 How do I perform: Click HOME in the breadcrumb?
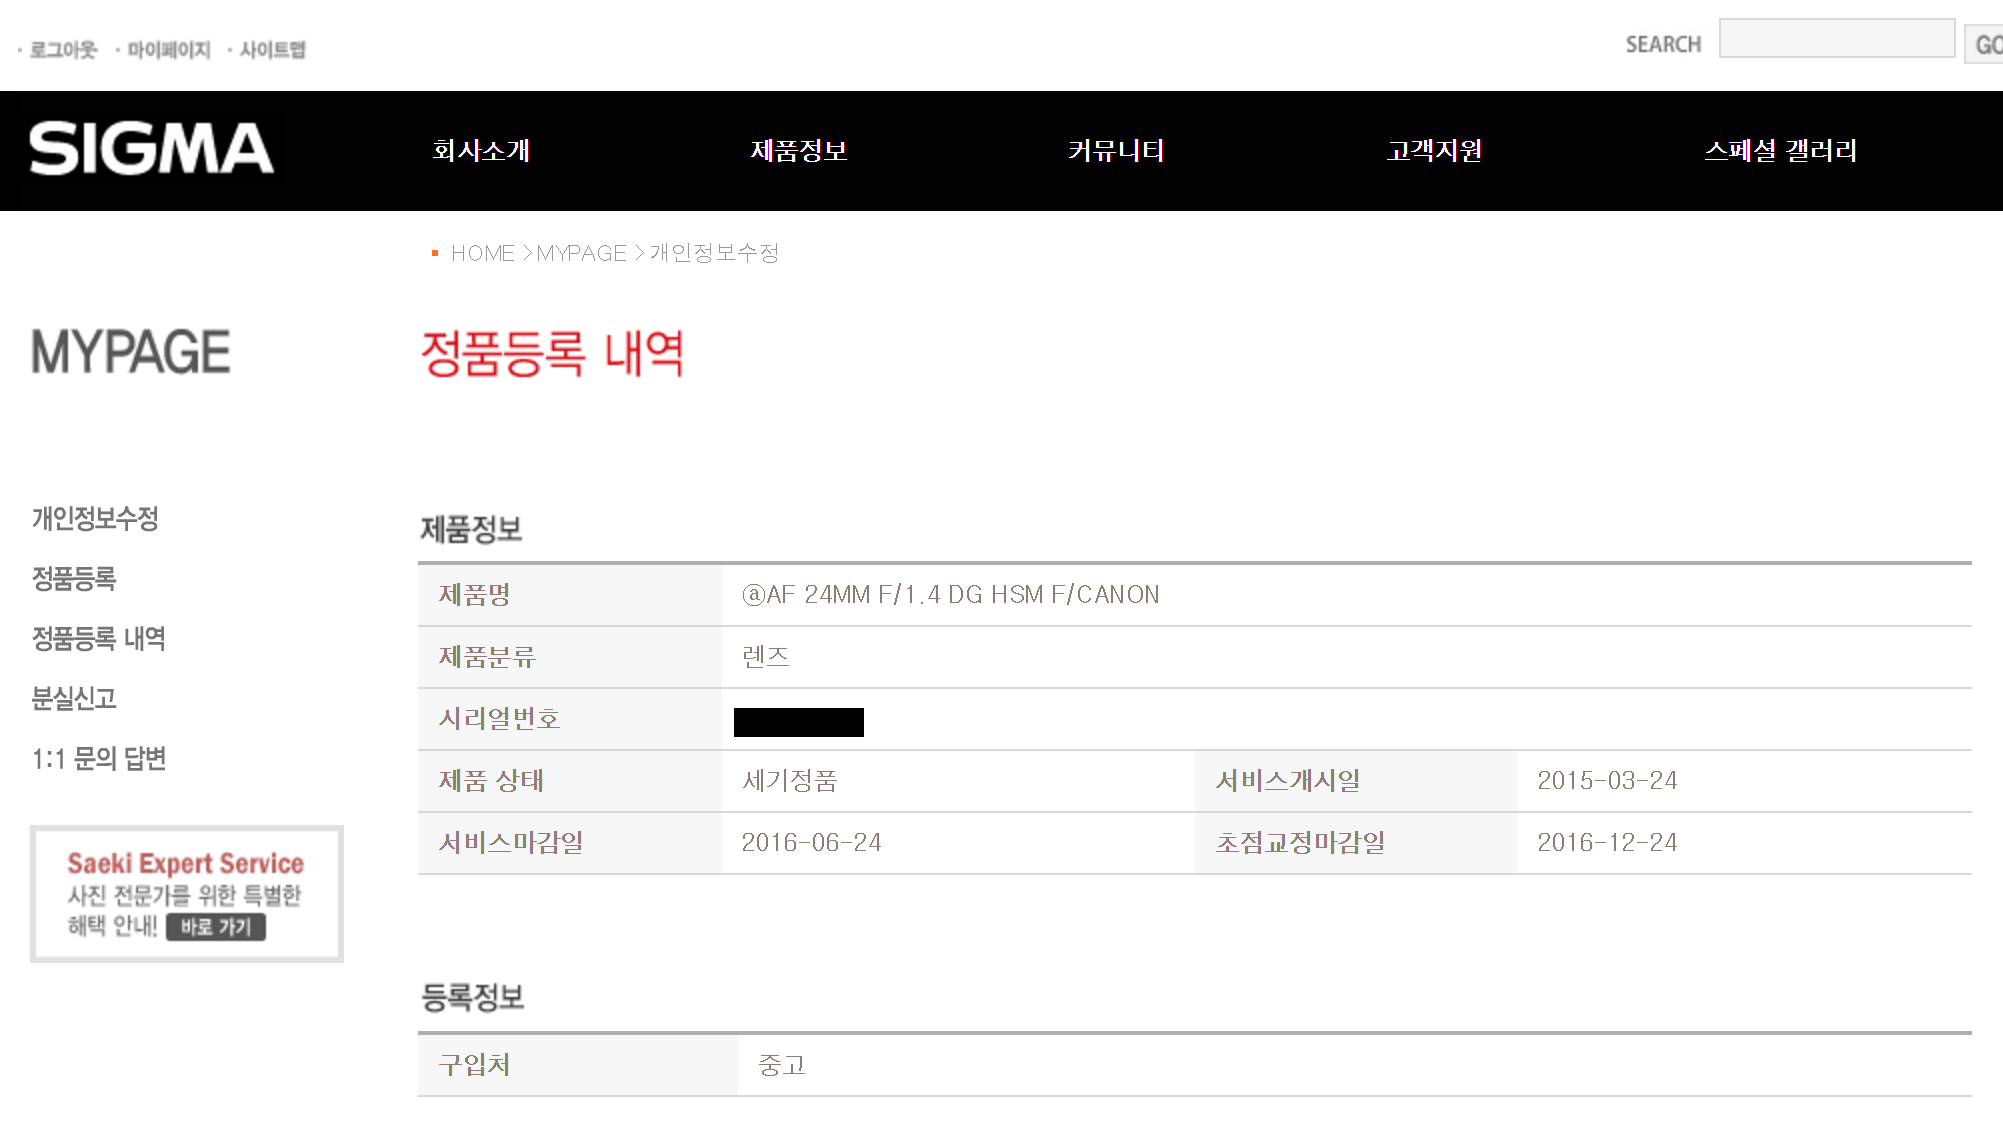[482, 254]
